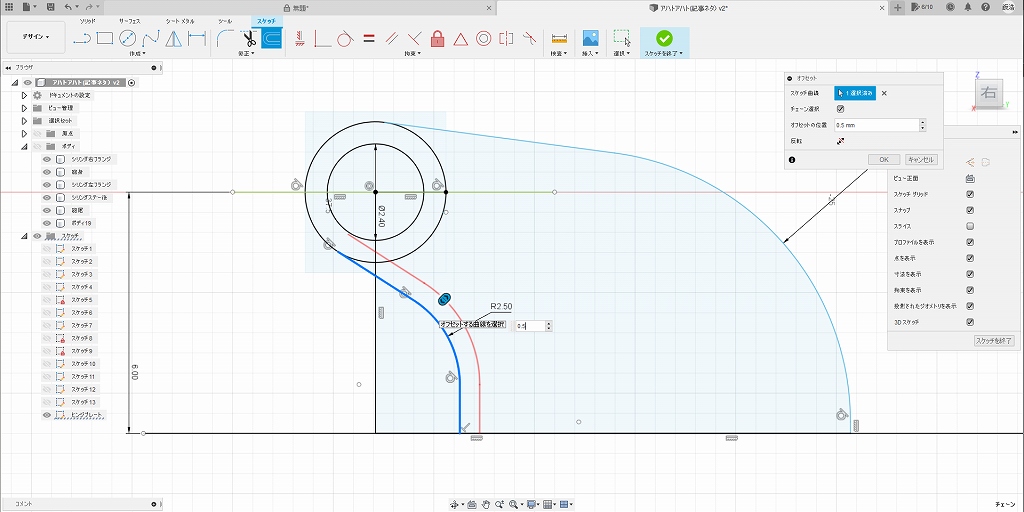
Task: Apply the Equal constraint icon
Action: [368, 39]
